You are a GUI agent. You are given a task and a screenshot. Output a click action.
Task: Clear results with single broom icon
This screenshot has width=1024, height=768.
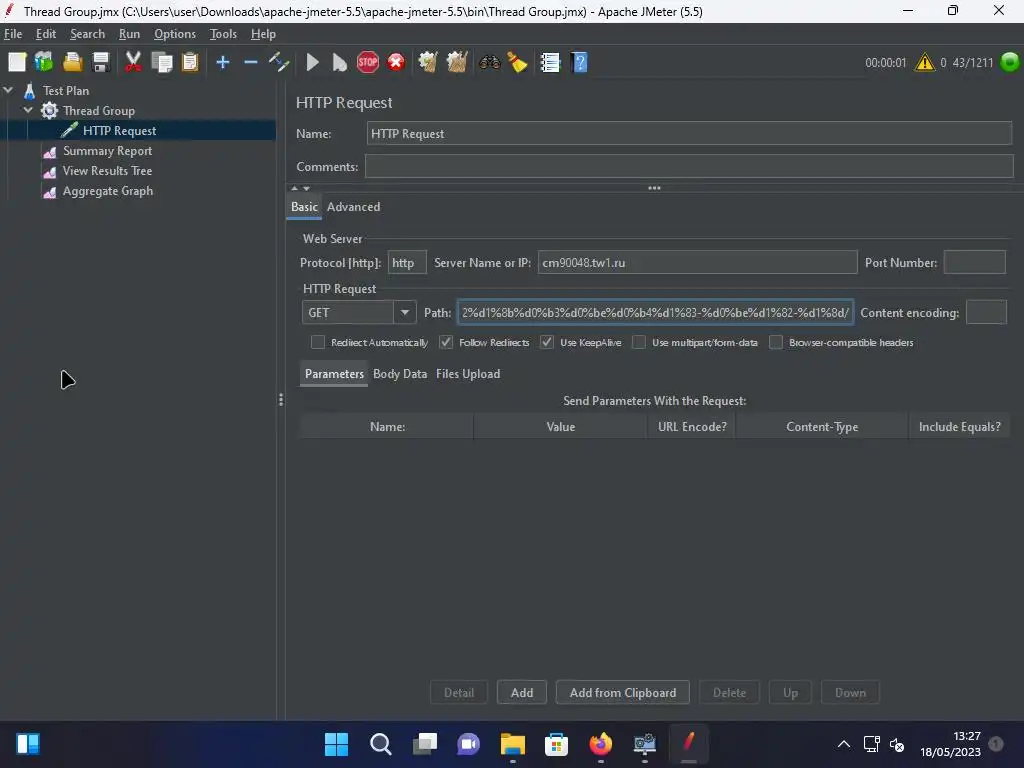pyautogui.click(x=428, y=63)
